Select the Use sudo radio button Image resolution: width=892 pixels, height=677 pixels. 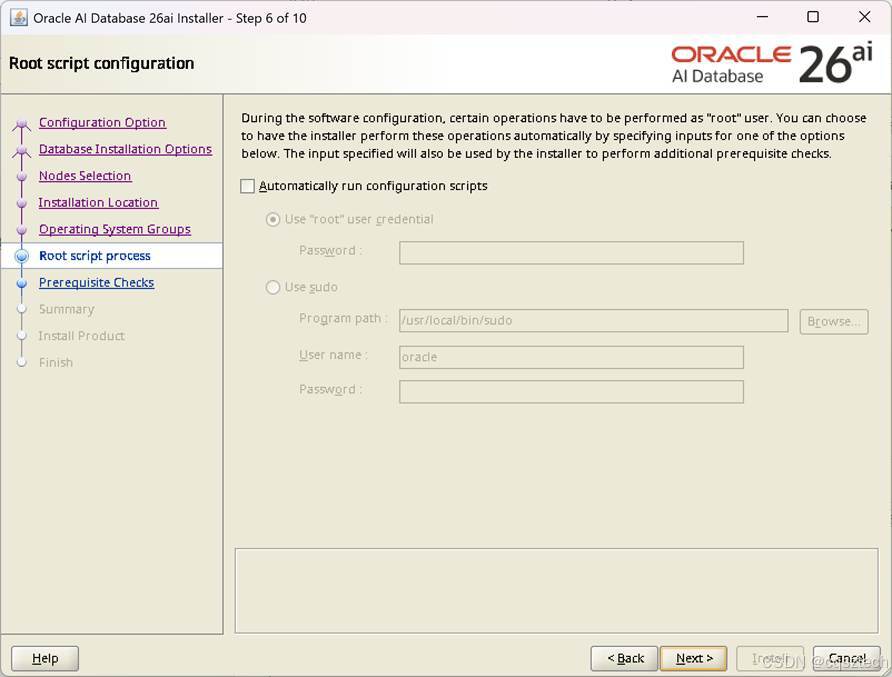click(273, 287)
